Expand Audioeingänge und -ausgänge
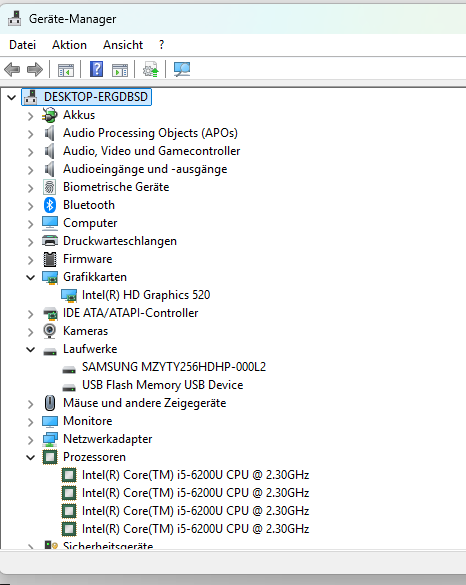The height and width of the screenshot is (585, 466). 31,170
